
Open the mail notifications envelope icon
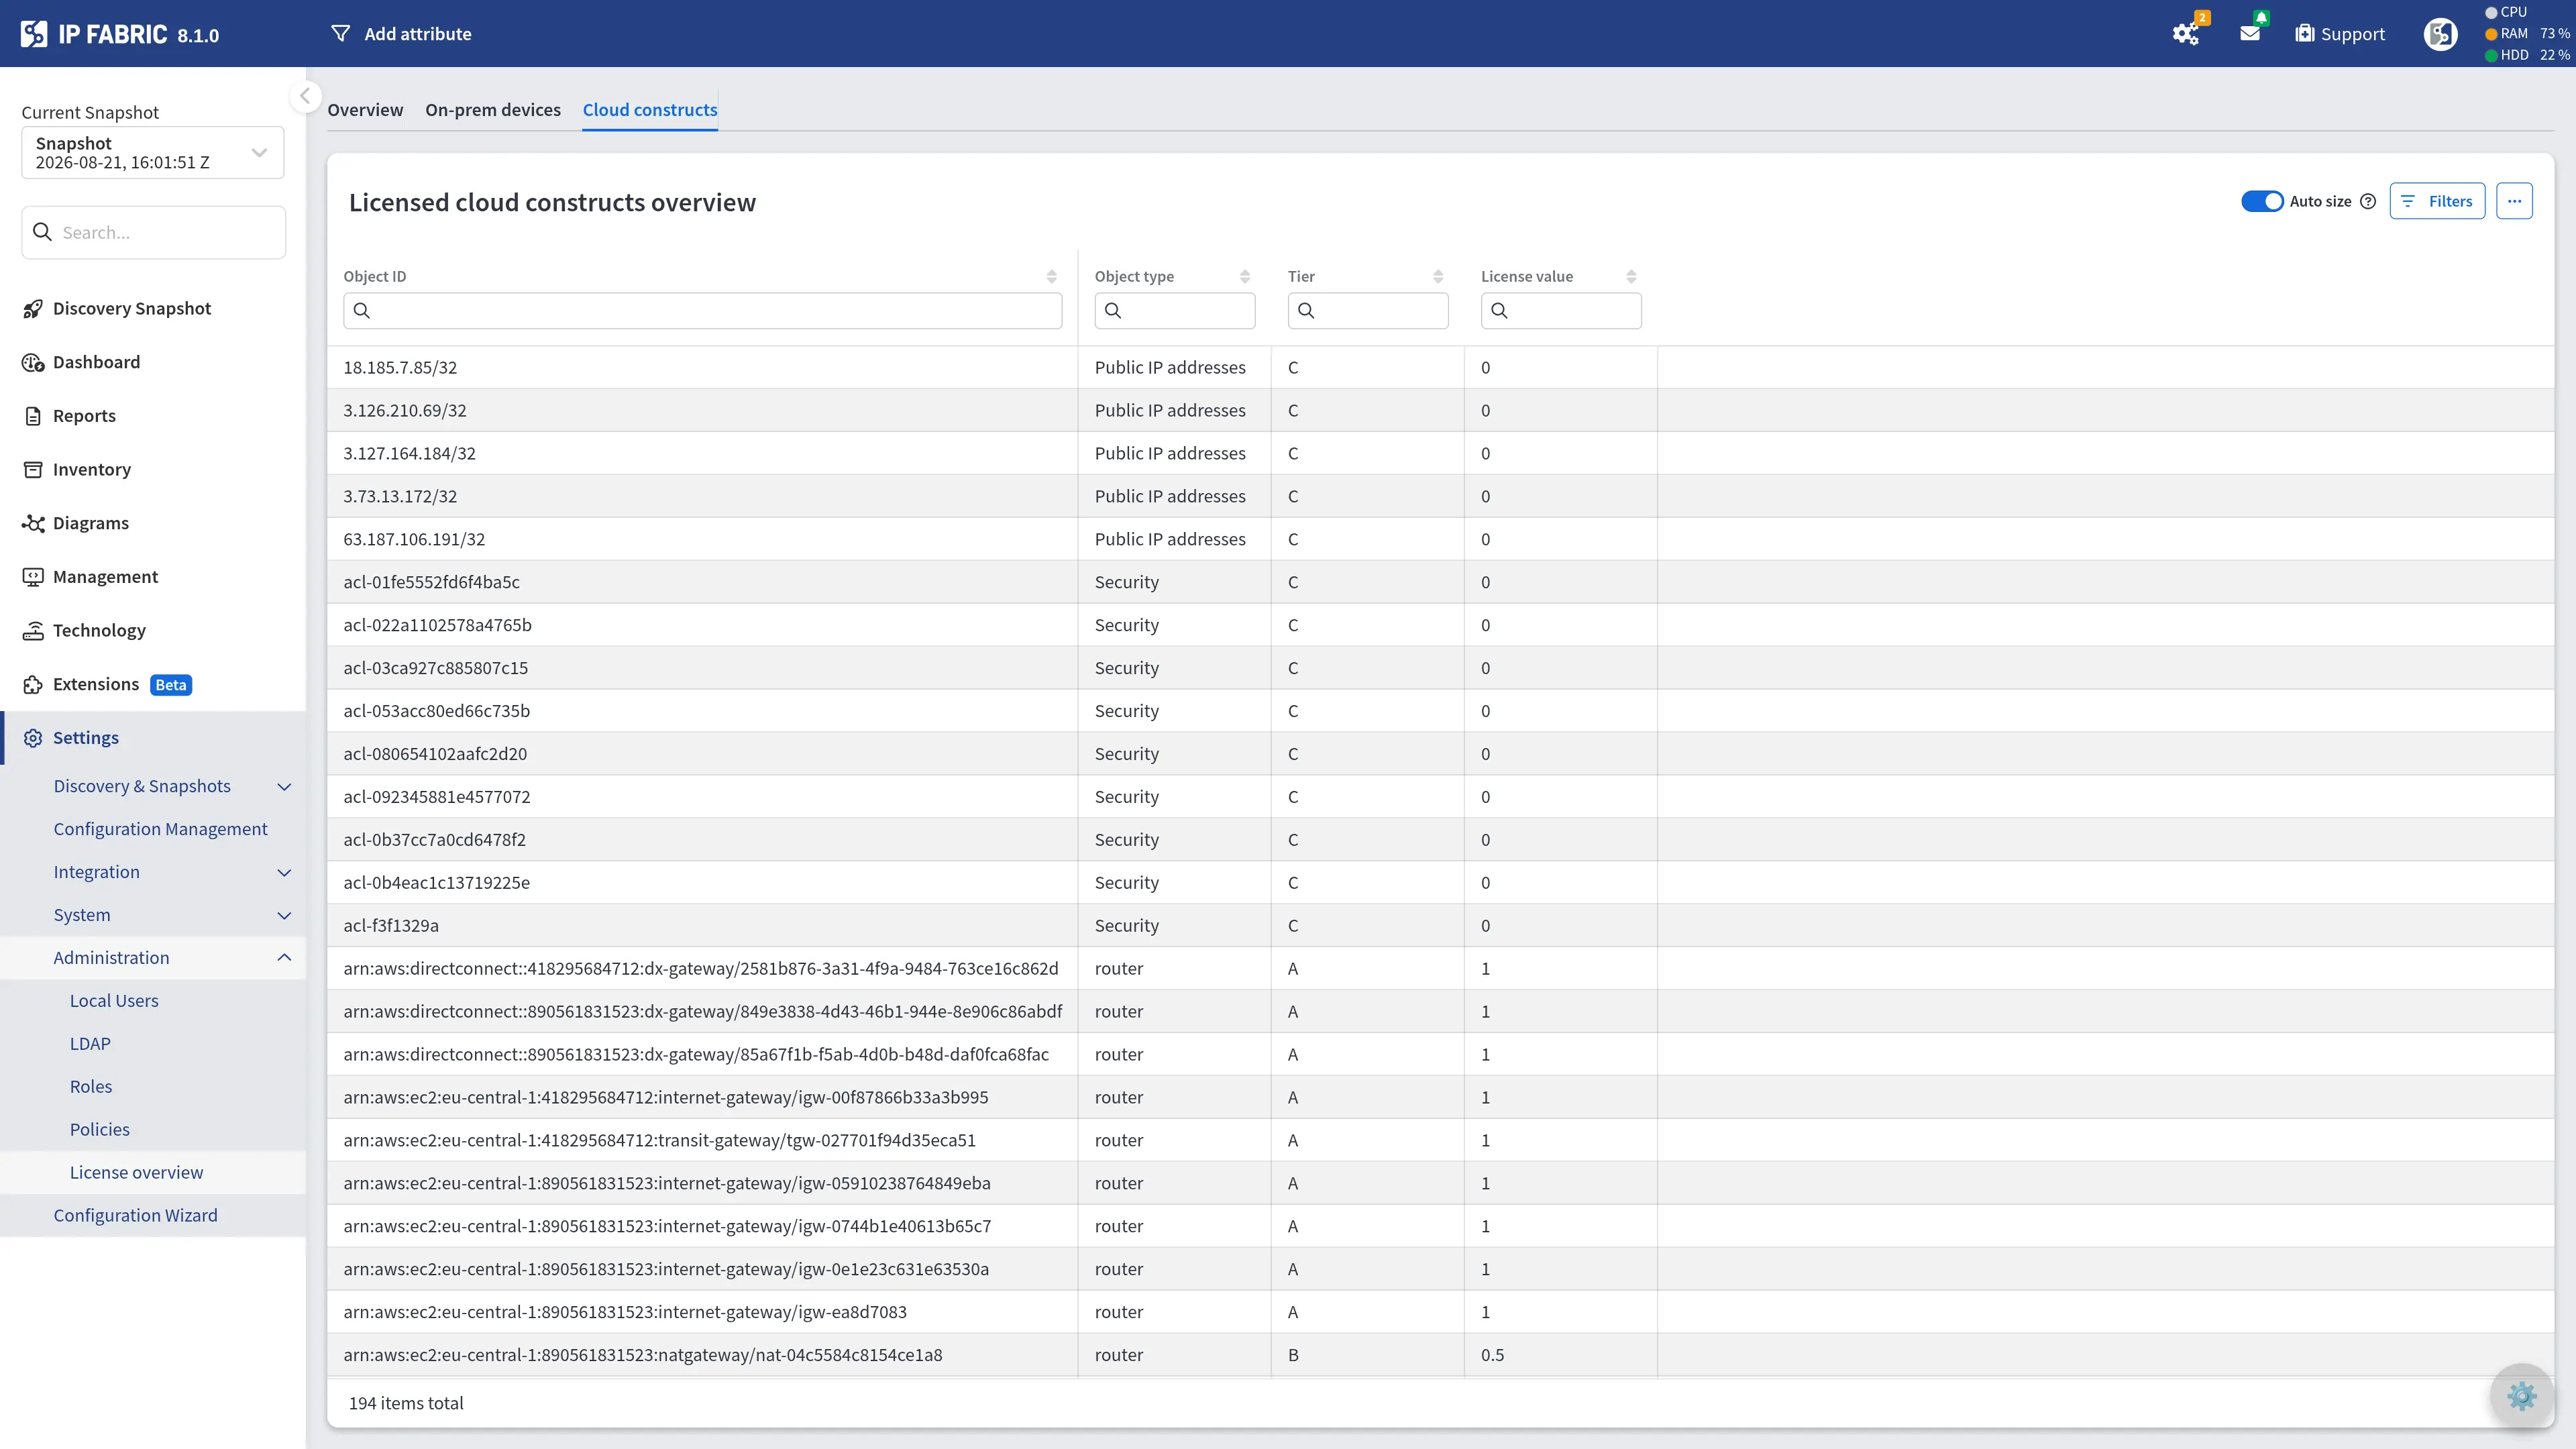[2250, 34]
